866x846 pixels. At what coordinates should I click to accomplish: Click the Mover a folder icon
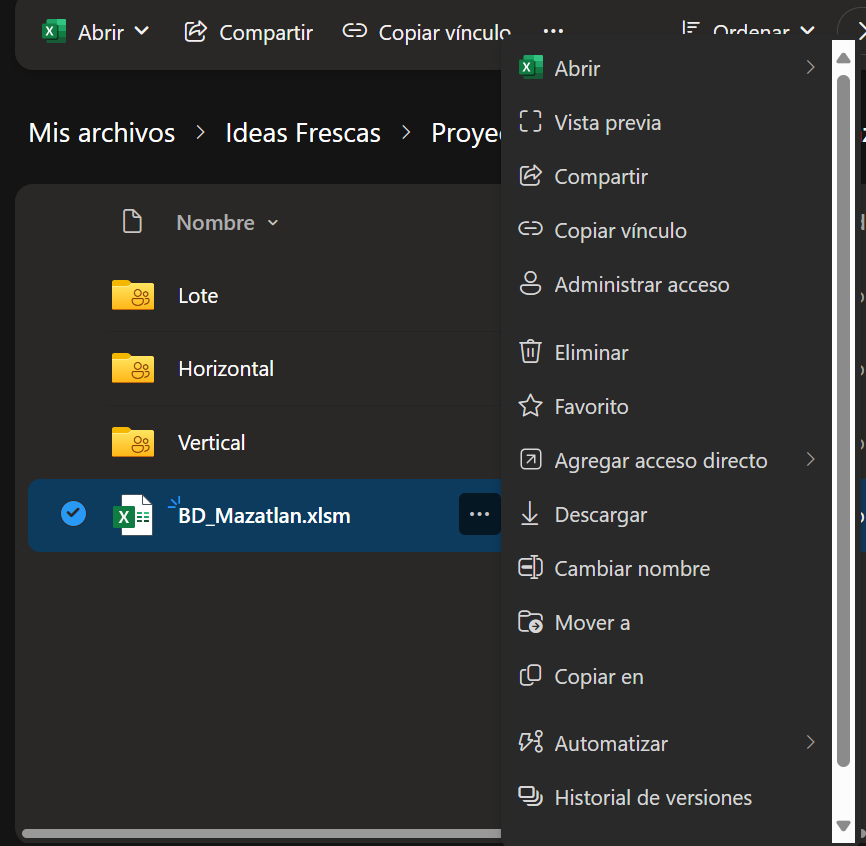tap(530, 622)
